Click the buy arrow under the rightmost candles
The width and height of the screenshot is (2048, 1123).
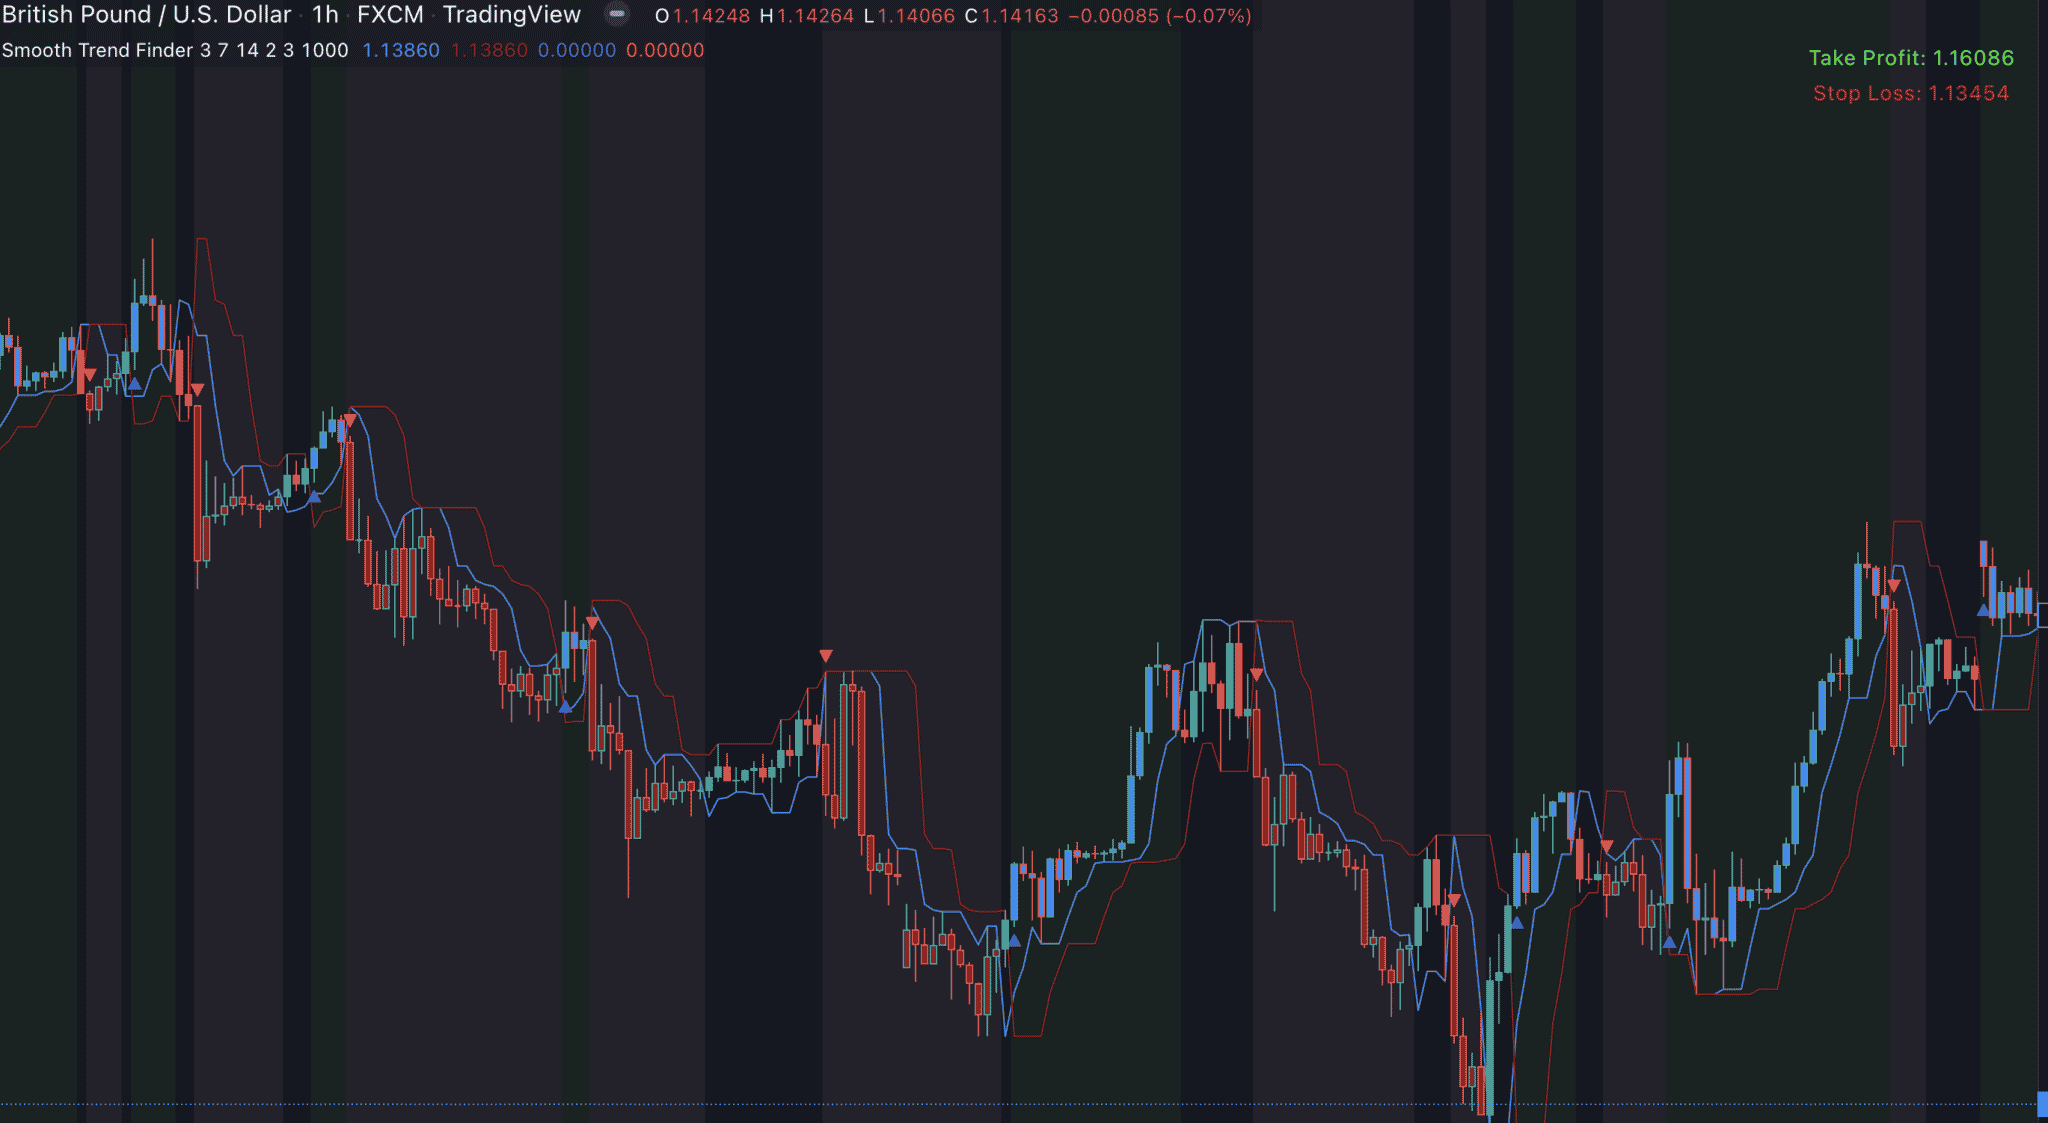click(x=1983, y=611)
